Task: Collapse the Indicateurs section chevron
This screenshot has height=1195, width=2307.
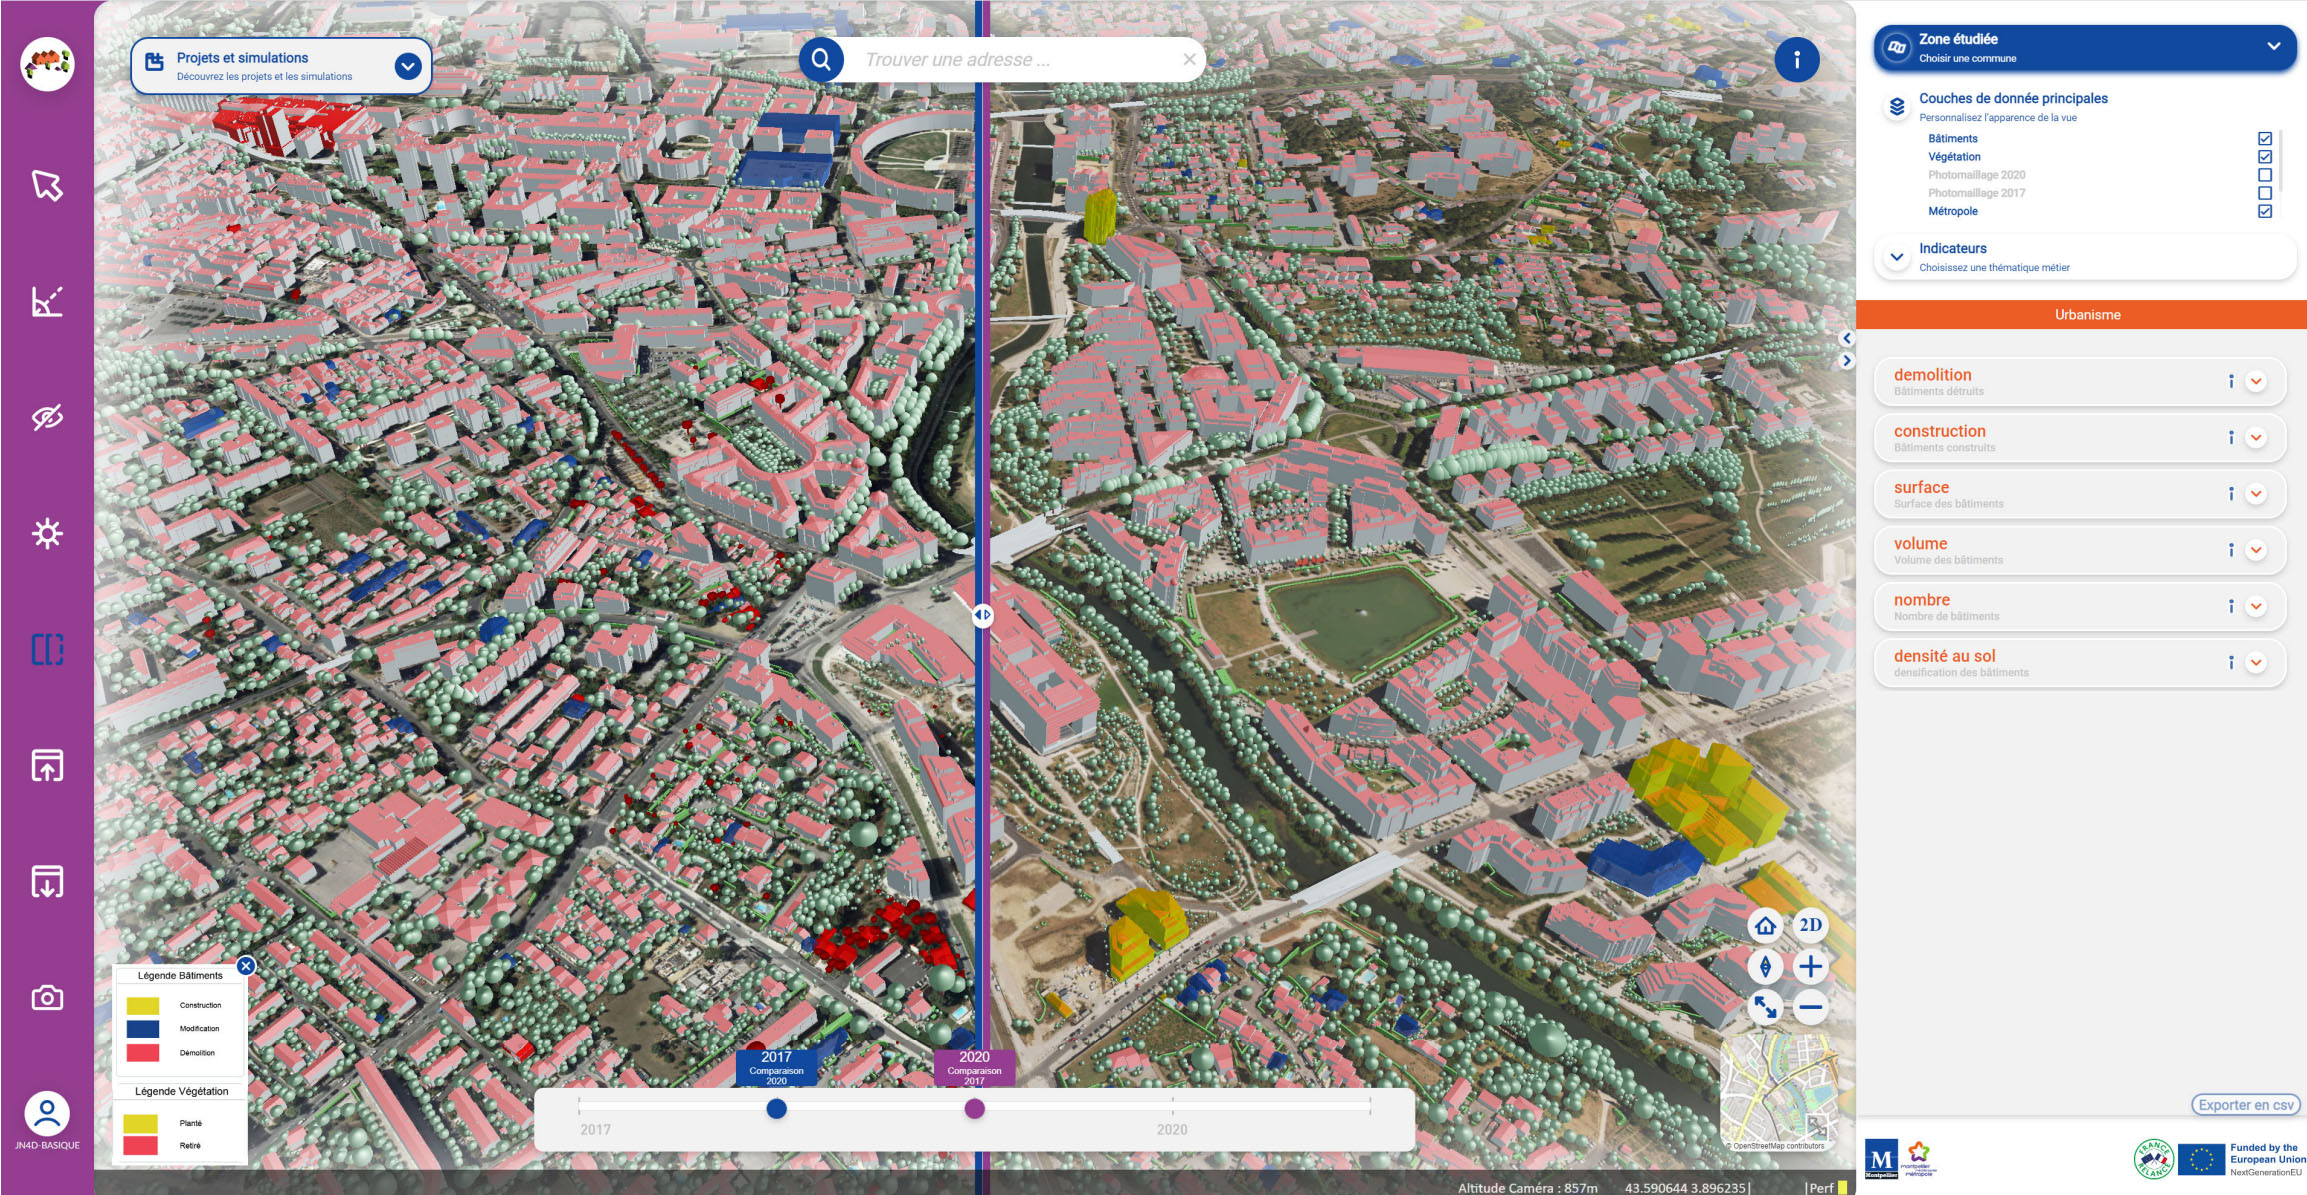Action: coord(1896,257)
